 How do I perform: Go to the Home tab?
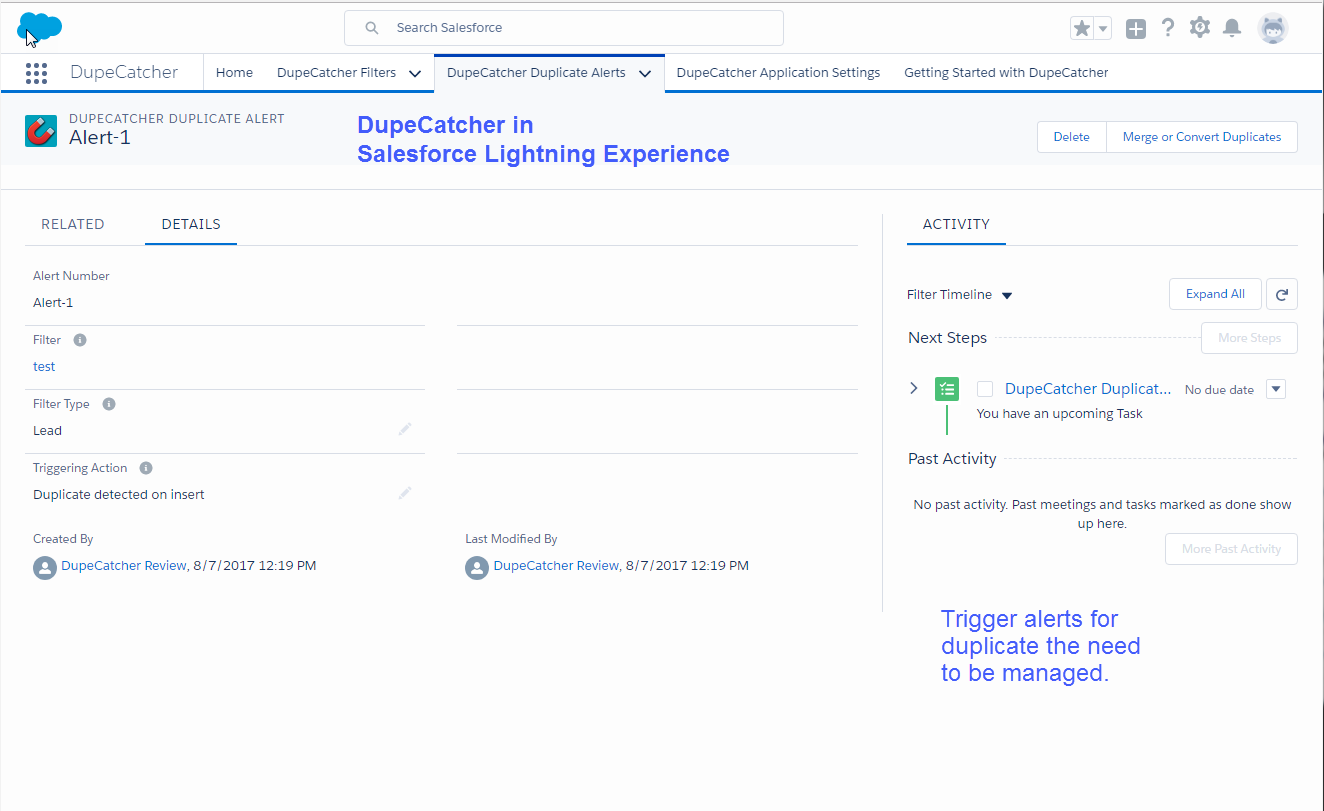click(x=234, y=73)
